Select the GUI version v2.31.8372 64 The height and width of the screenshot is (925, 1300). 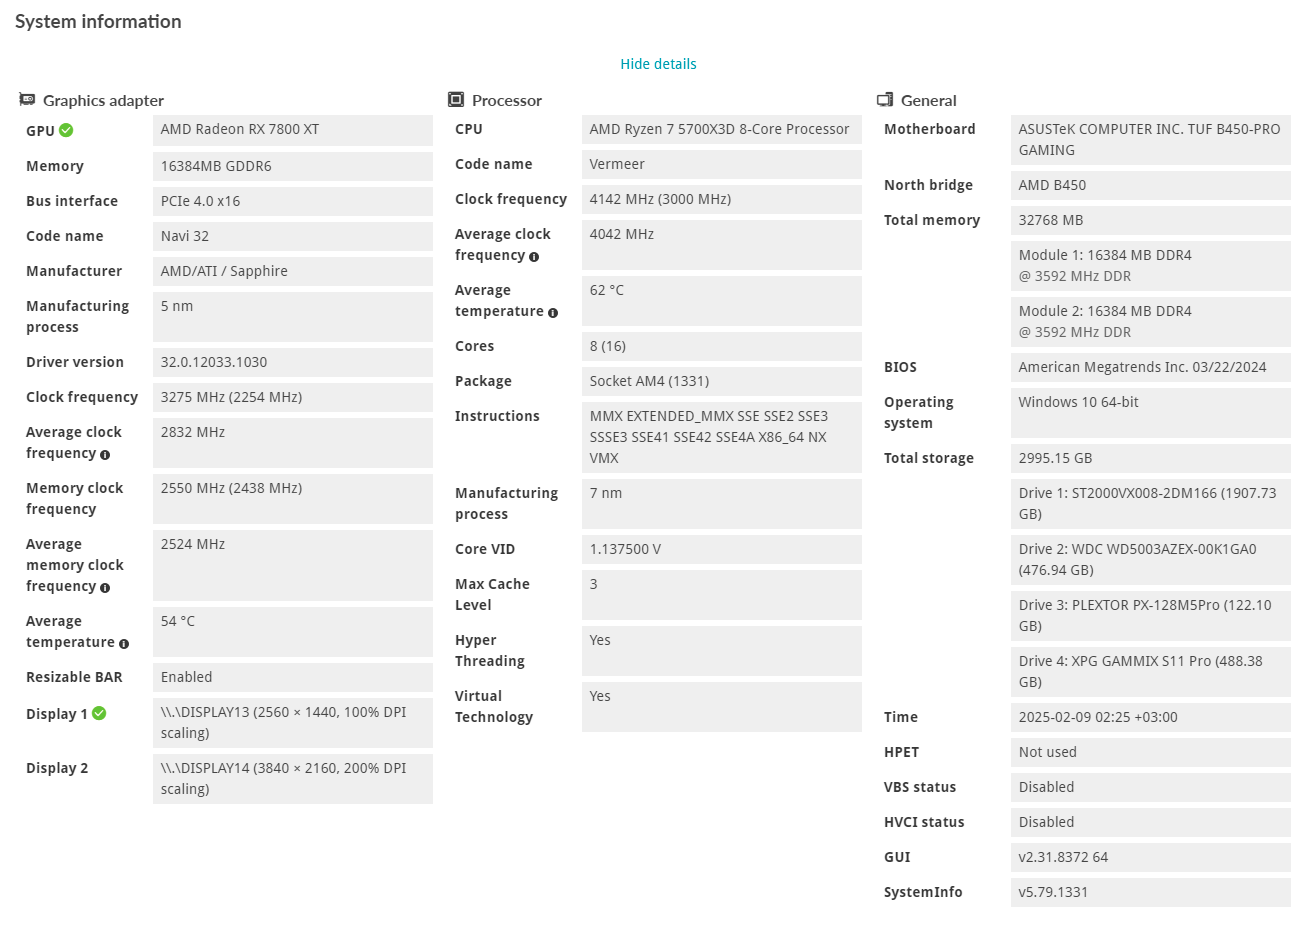[1151, 857]
